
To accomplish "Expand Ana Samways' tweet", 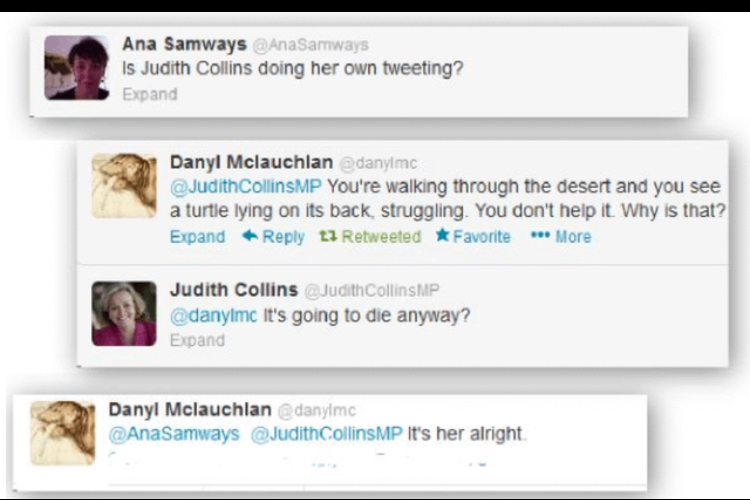I will [x=150, y=94].
